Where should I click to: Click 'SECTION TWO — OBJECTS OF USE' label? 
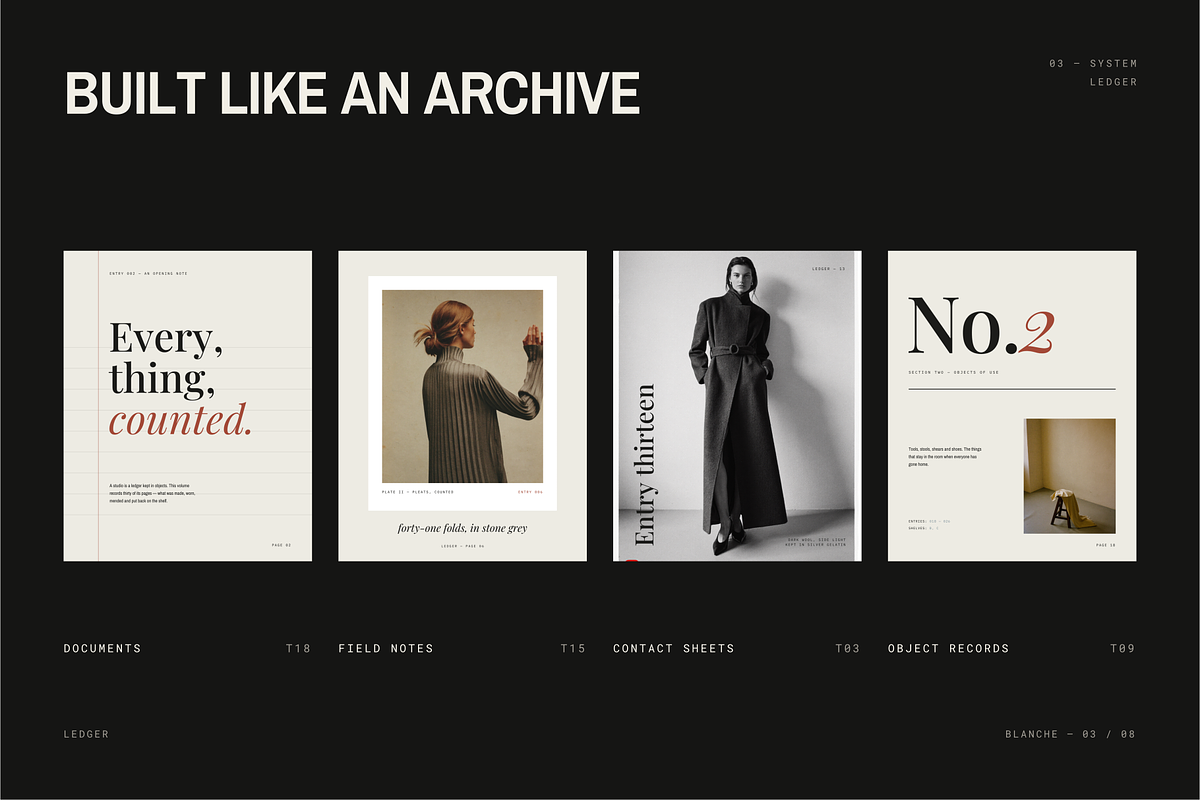tap(953, 372)
